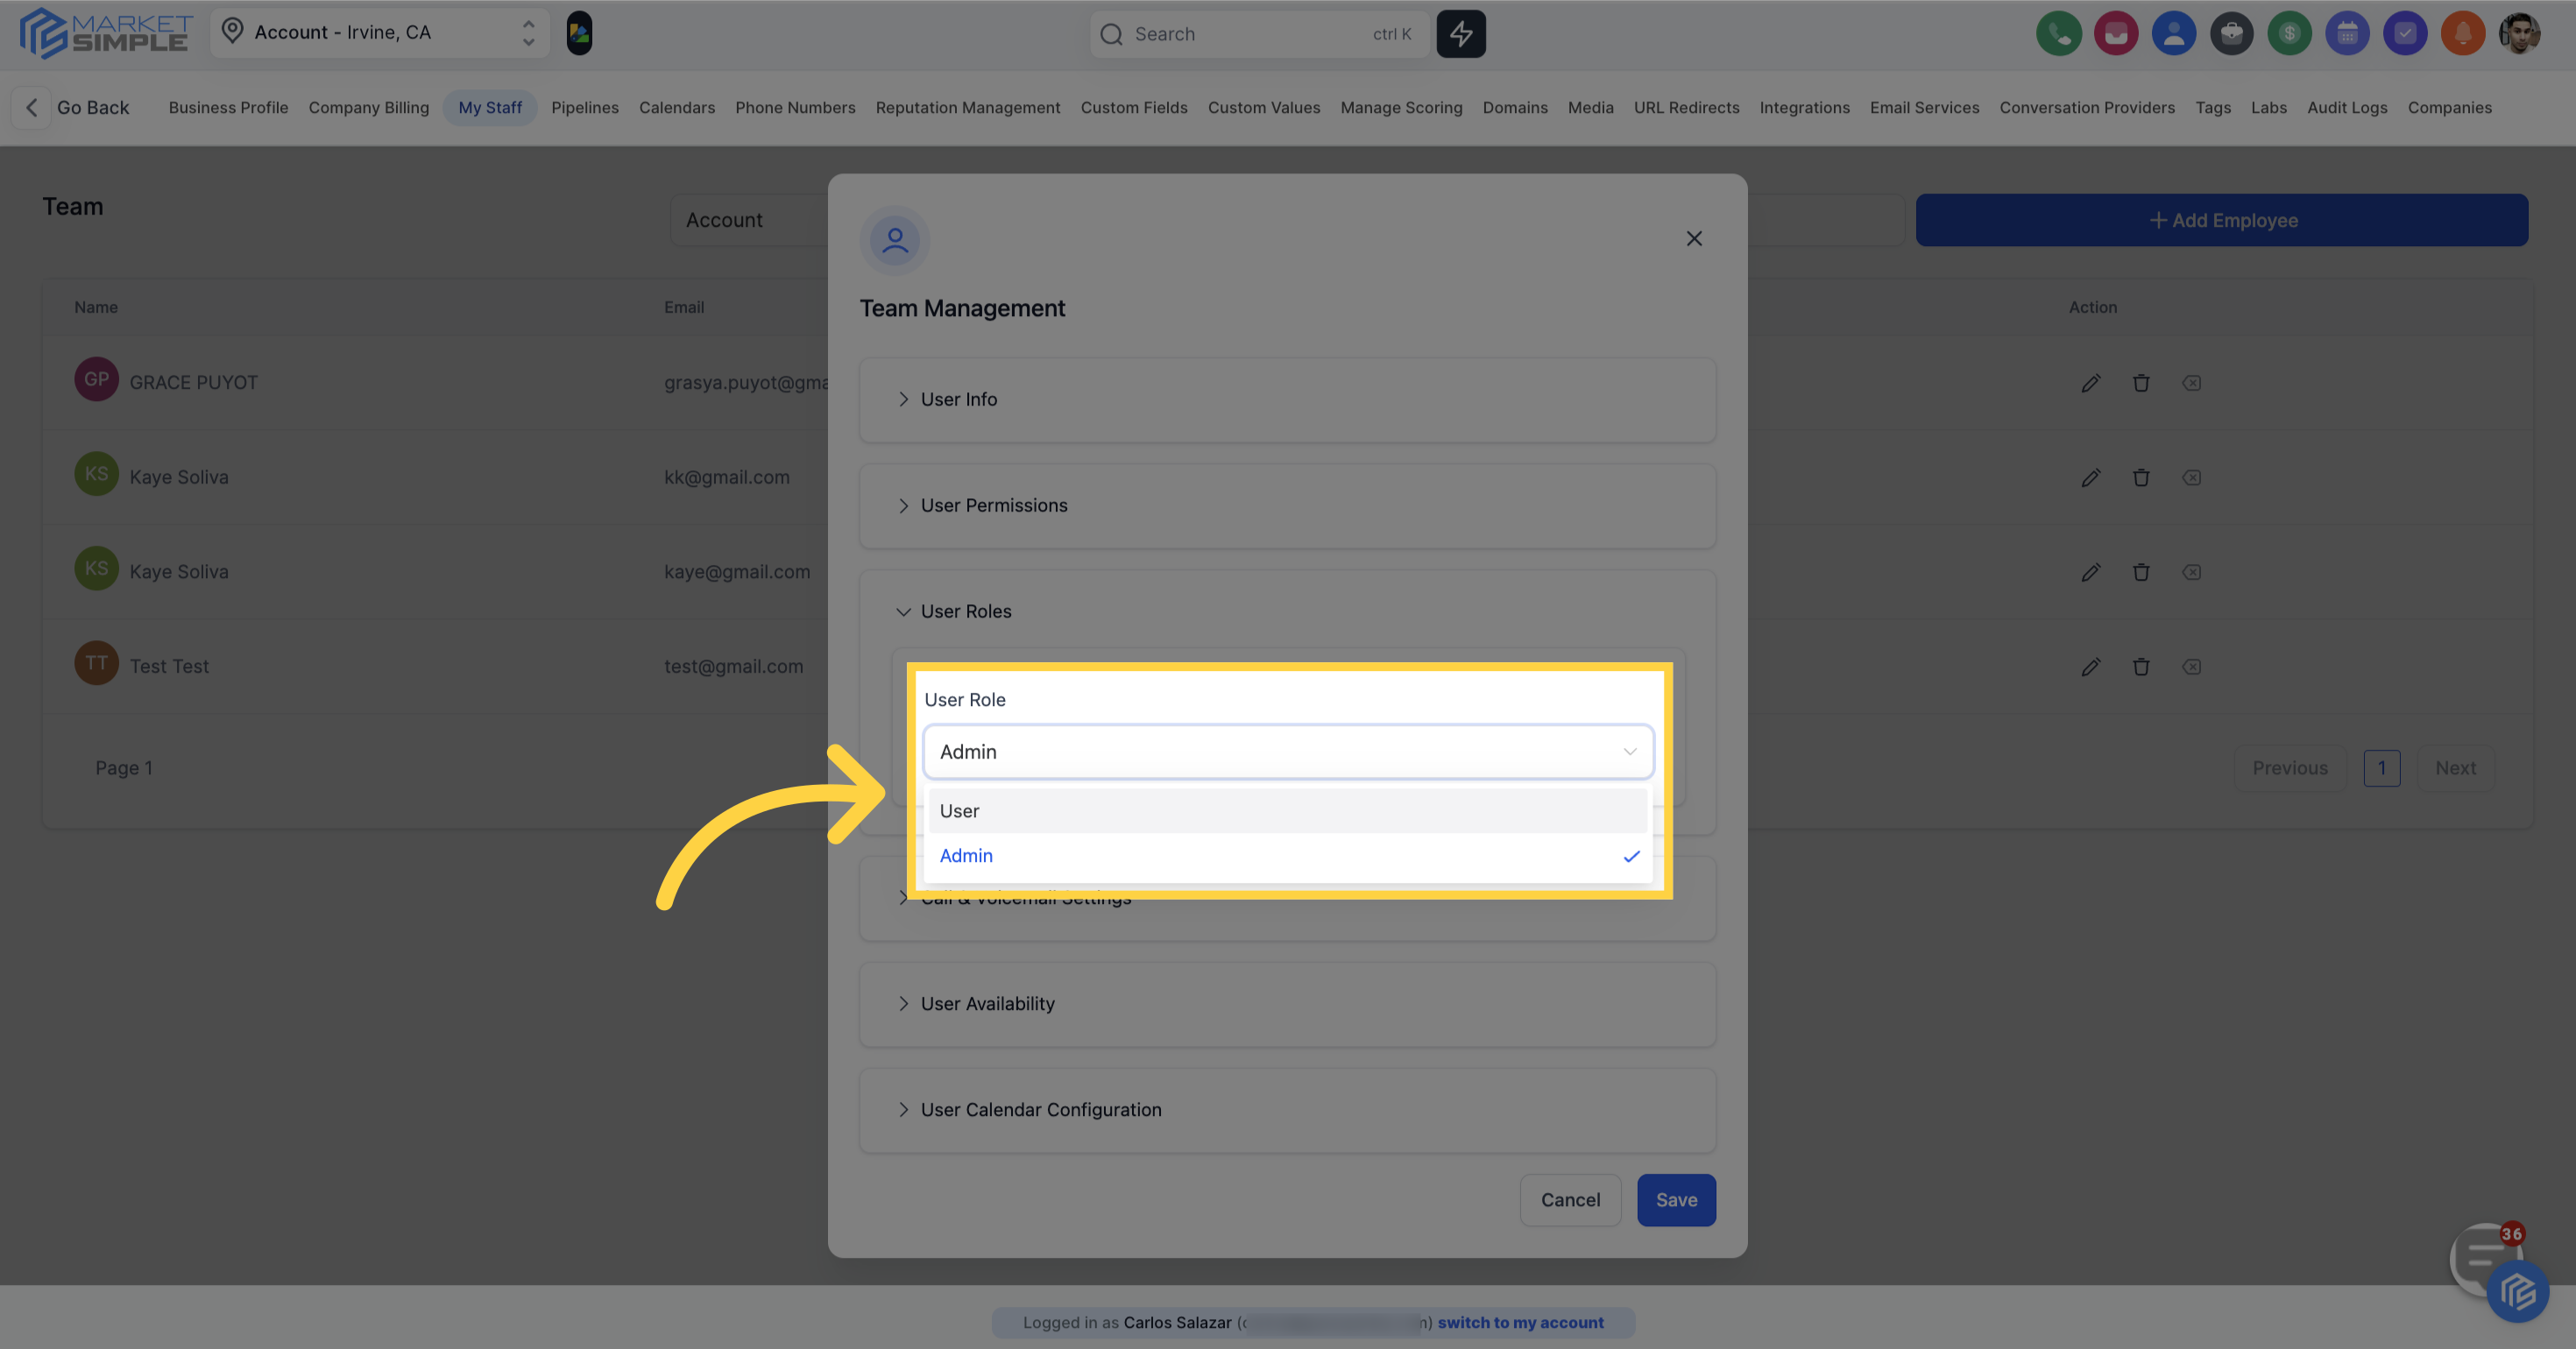Collapse the User Roles section
This screenshot has width=2576, height=1349.
(965, 612)
